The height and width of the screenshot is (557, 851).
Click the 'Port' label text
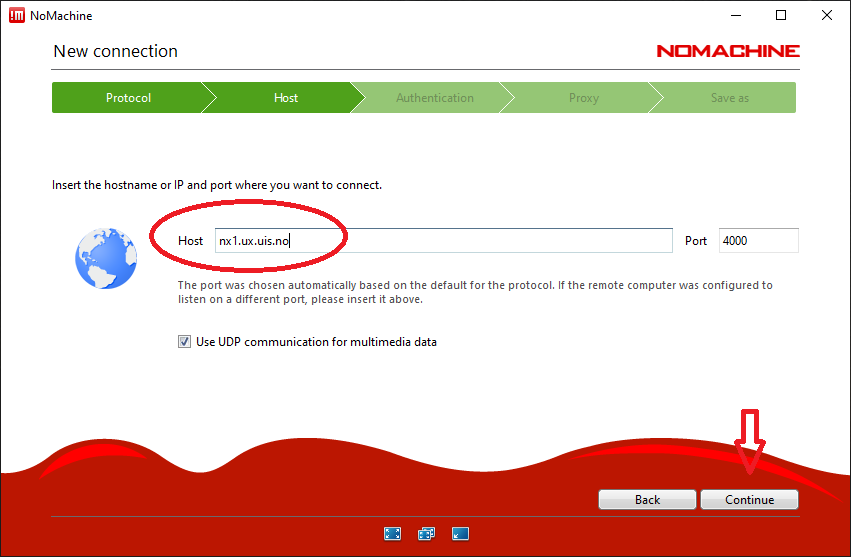[x=696, y=240]
